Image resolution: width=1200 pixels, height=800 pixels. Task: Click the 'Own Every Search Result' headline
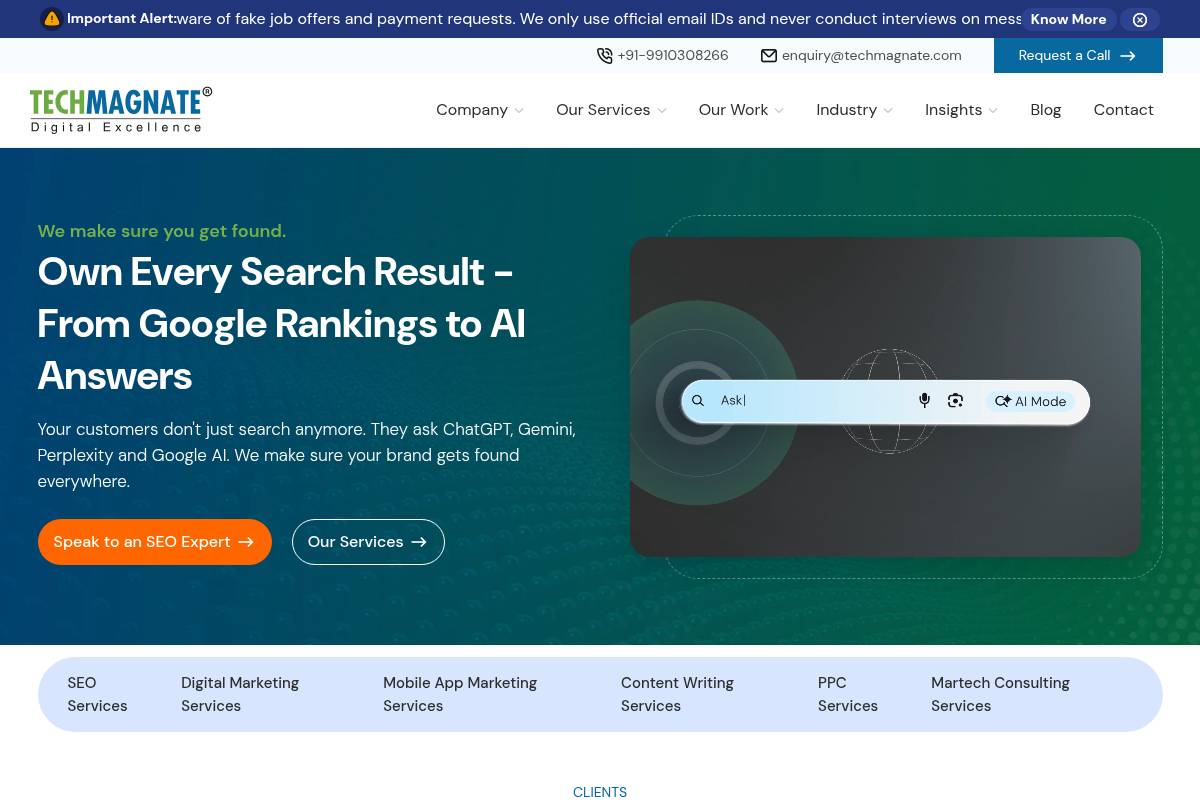pos(281,324)
